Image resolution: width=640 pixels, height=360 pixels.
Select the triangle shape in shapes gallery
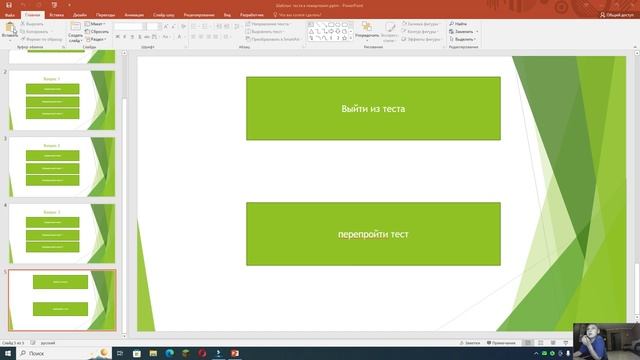tap(311, 31)
